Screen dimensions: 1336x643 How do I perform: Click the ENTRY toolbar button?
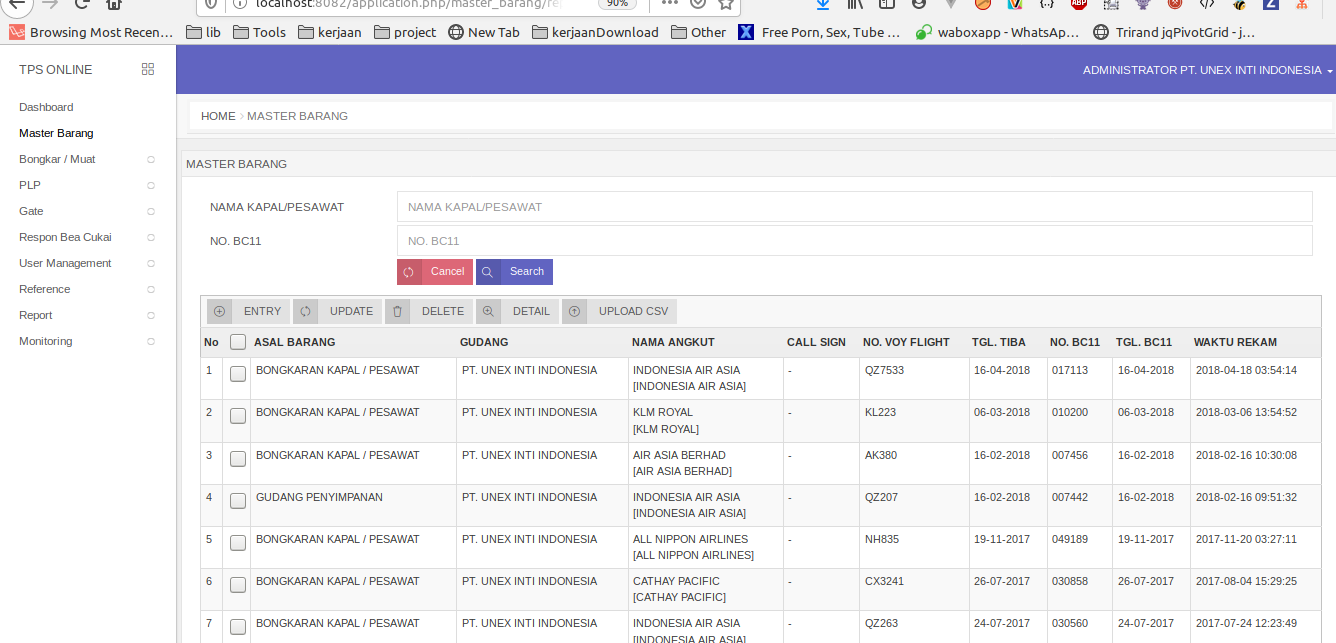tap(249, 311)
